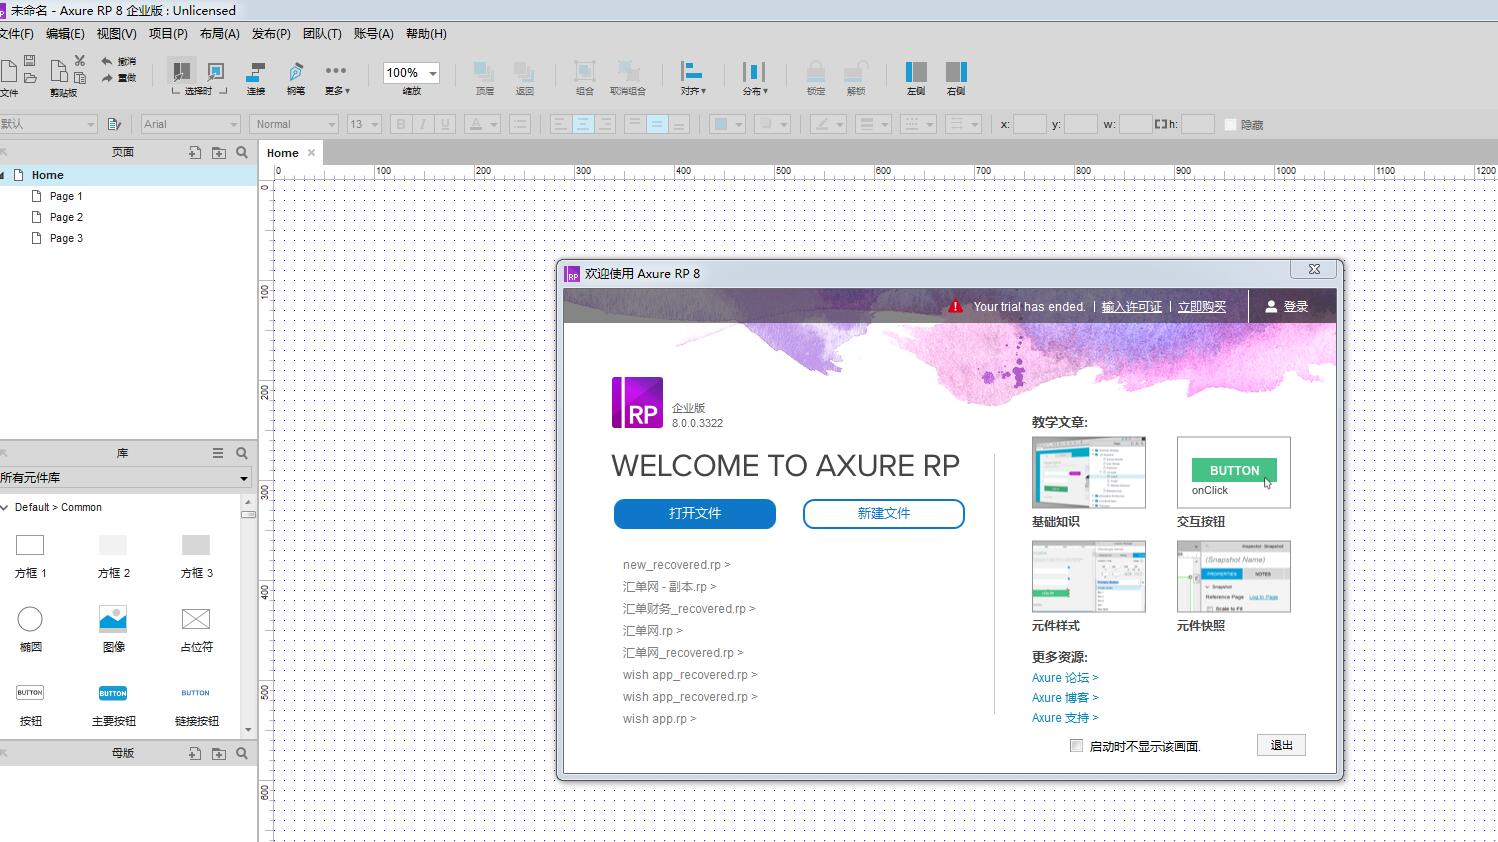
Task: Click the add page icon in 页面 panel
Action: pyautogui.click(x=195, y=152)
